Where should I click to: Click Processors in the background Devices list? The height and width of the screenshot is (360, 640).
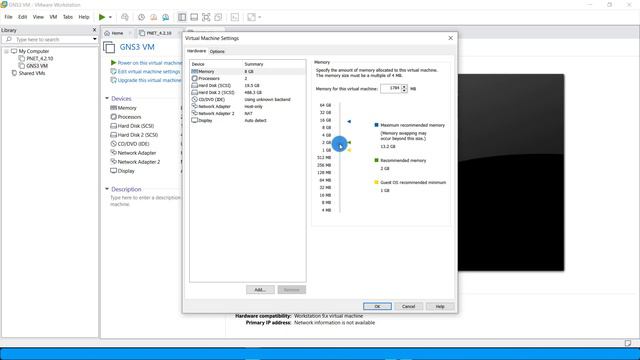129,117
